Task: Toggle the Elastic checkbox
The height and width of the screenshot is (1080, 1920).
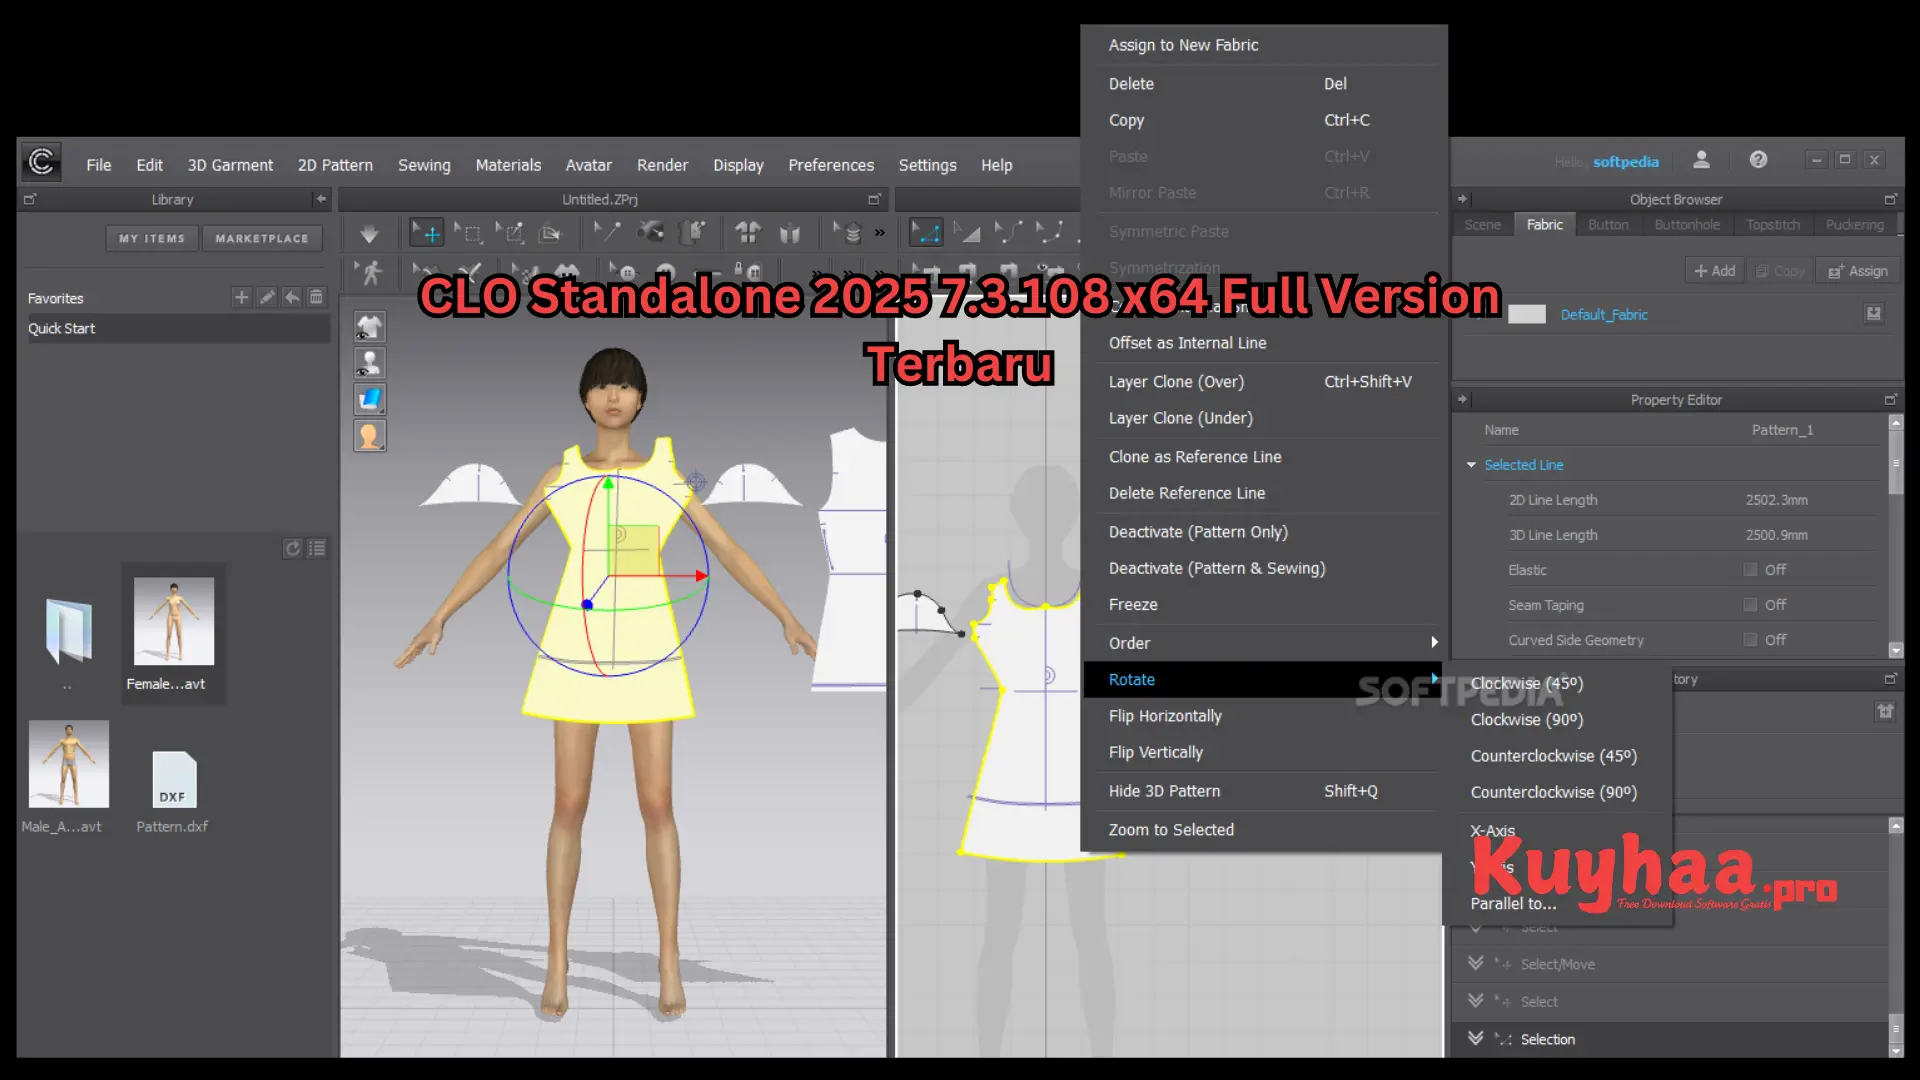Action: point(1750,569)
